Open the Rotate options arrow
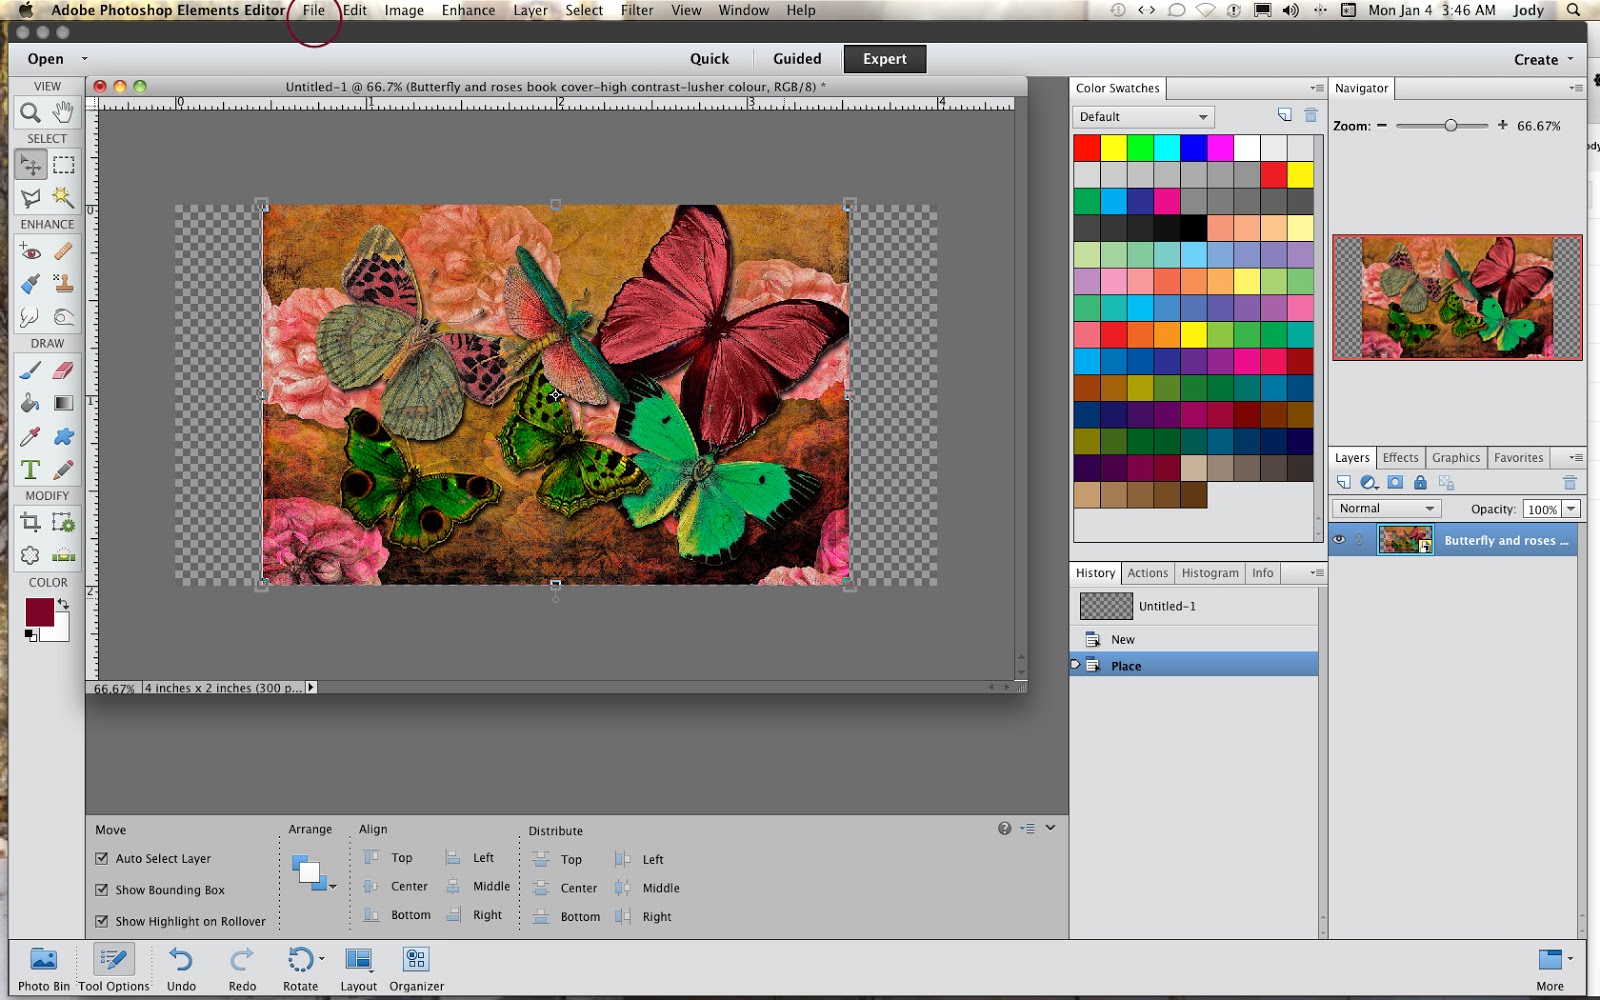Viewport: 1600px width, 1000px height. tap(322, 958)
